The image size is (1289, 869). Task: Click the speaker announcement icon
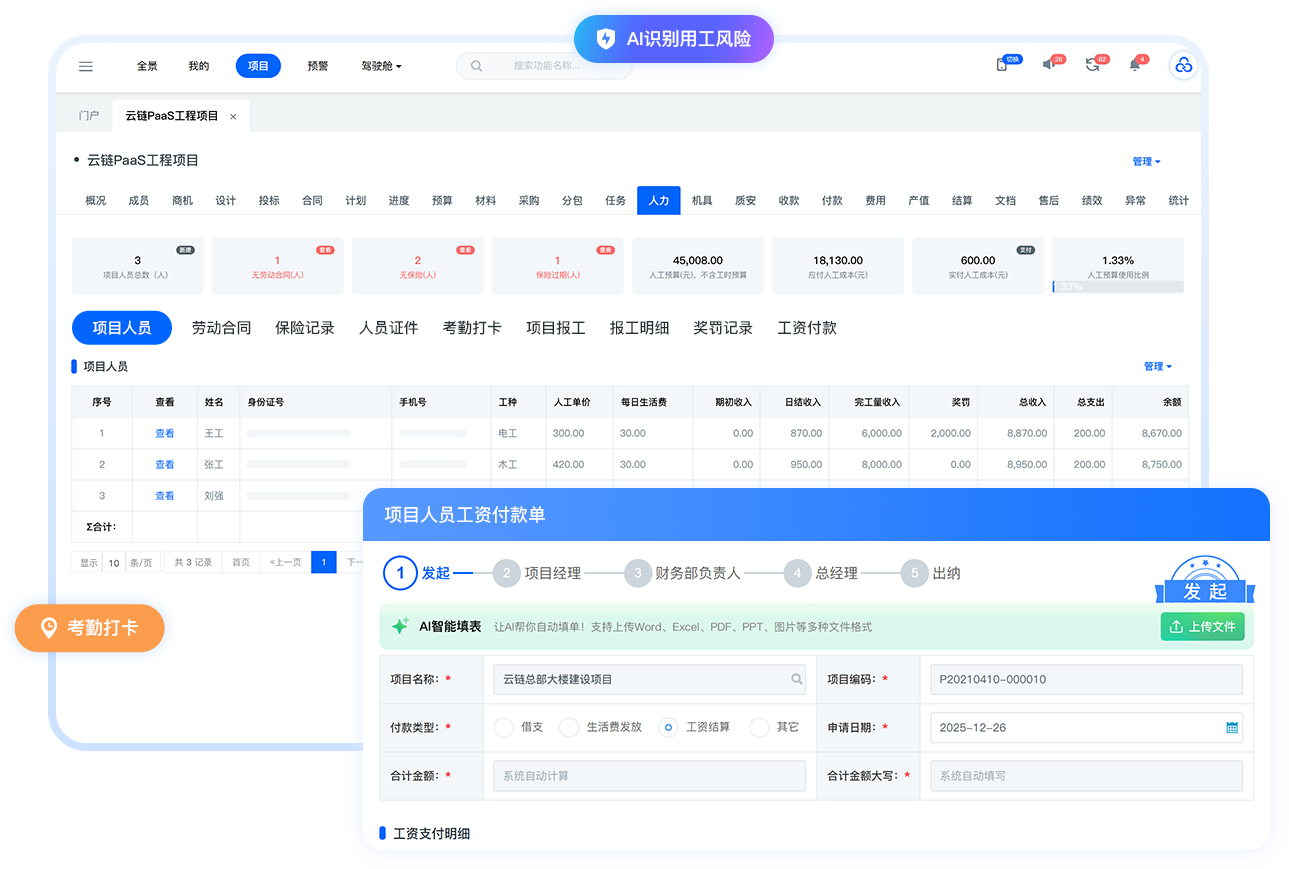pyautogui.click(x=1049, y=65)
